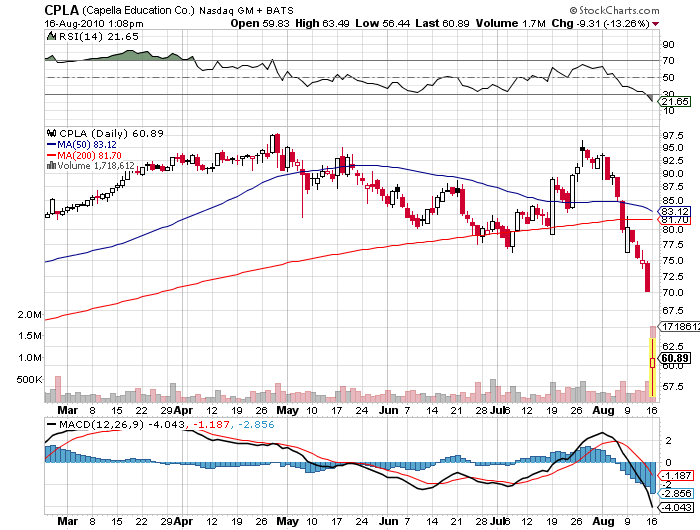700x530 pixels.
Task: Click the RSI 50 axis label
Action: (x=668, y=77)
